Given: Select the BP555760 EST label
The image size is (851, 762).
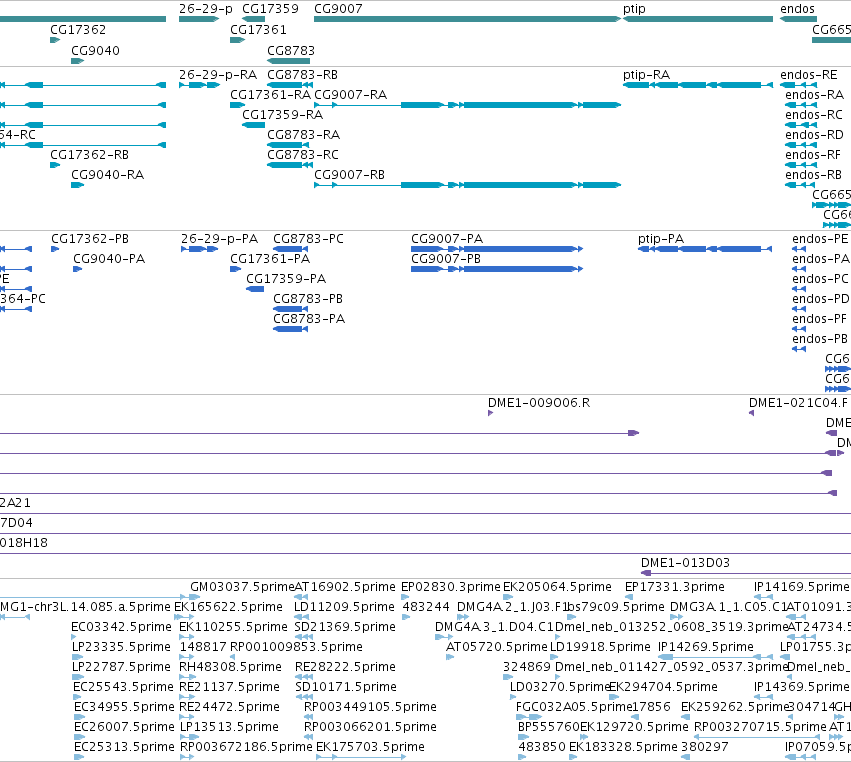Looking at the screenshot, I should [x=548, y=727].
